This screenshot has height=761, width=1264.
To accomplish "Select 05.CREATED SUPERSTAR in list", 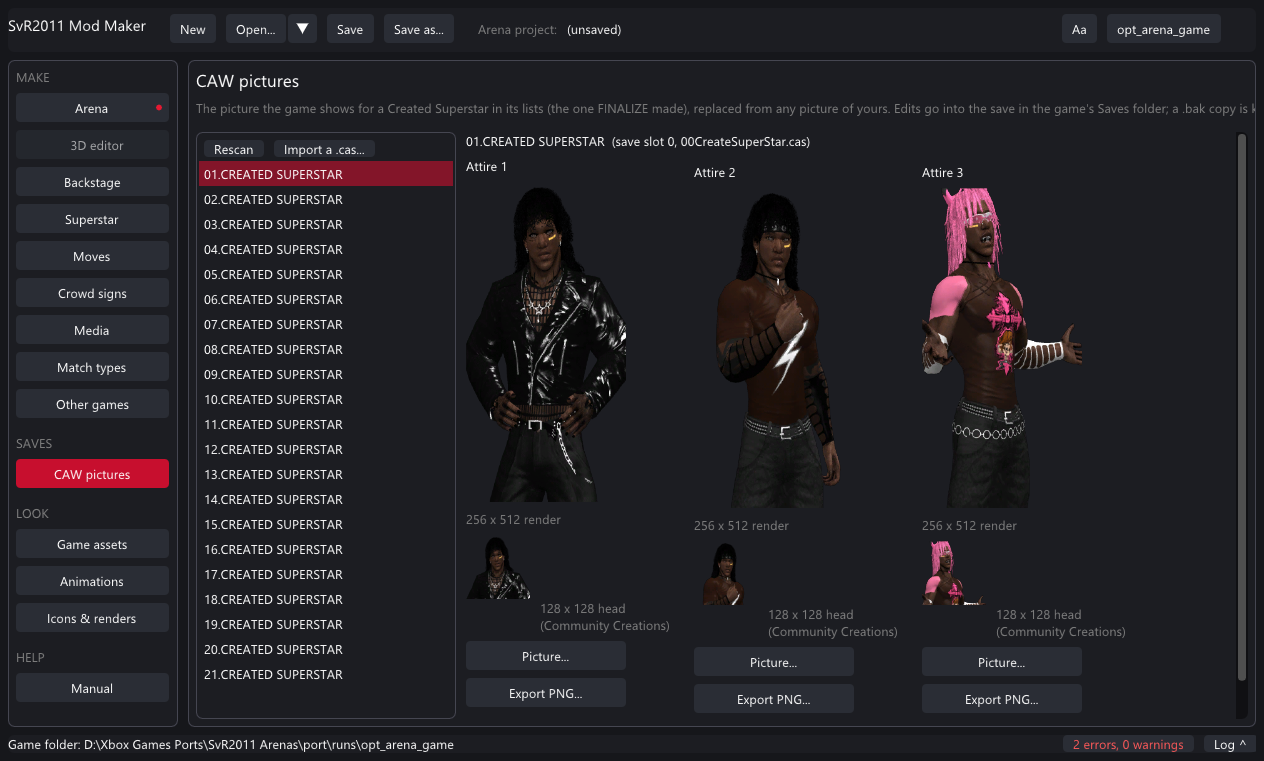I will click(326, 274).
